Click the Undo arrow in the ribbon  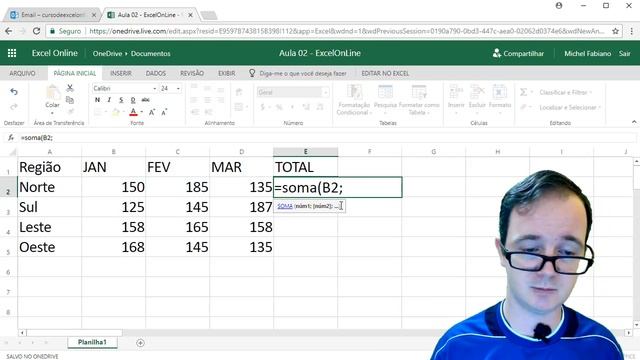pos(14,92)
